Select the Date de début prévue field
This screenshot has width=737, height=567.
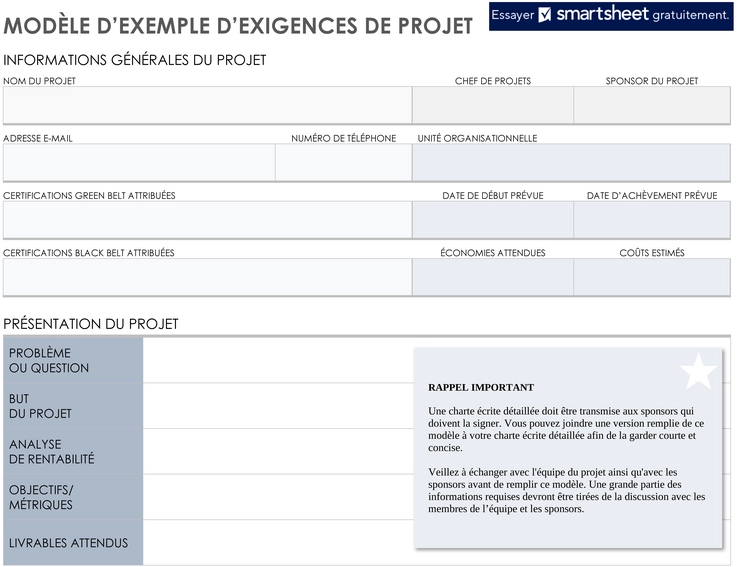pos(493,220)
